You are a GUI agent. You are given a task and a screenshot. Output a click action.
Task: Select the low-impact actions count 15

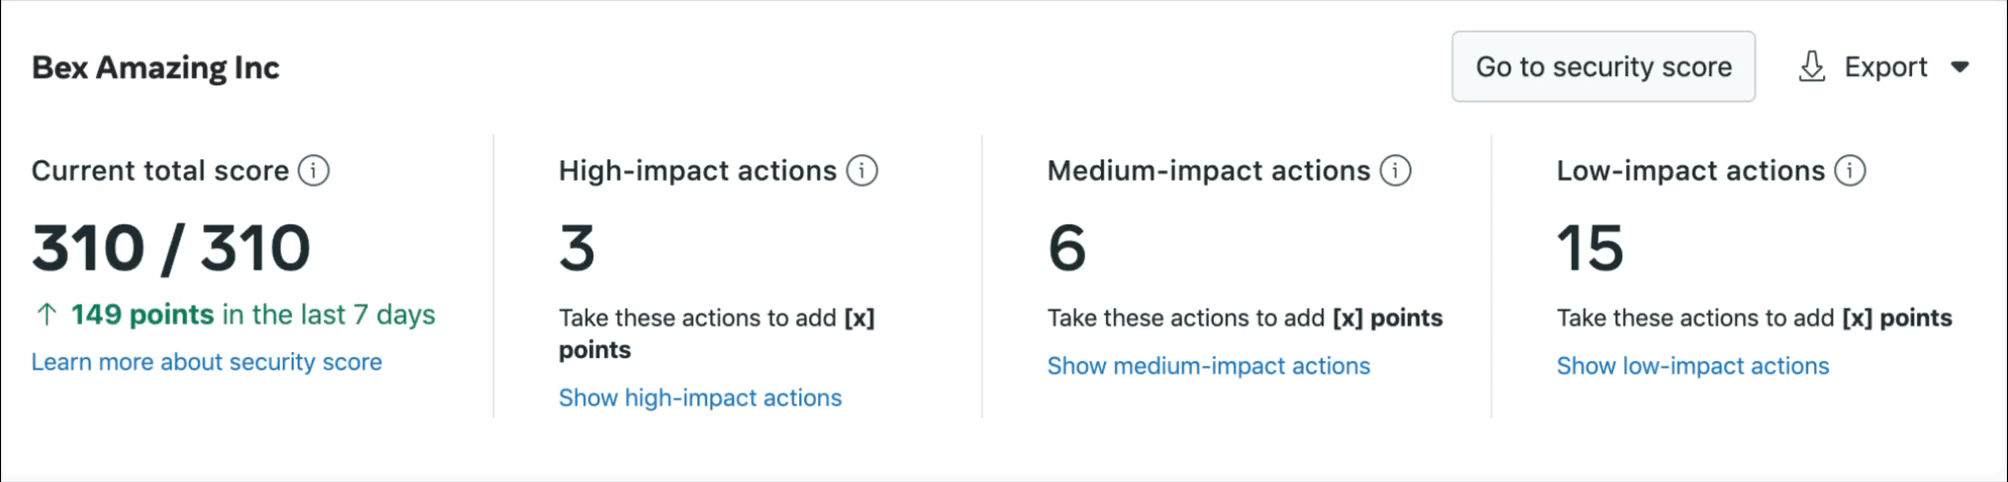pyautogui.click(x=1590, y=248)
